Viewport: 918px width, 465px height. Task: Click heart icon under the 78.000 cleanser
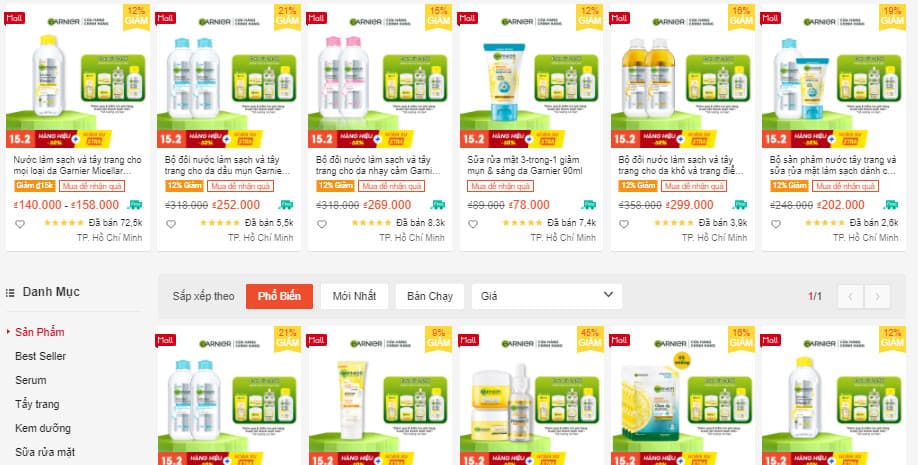[x=473, y=224]
